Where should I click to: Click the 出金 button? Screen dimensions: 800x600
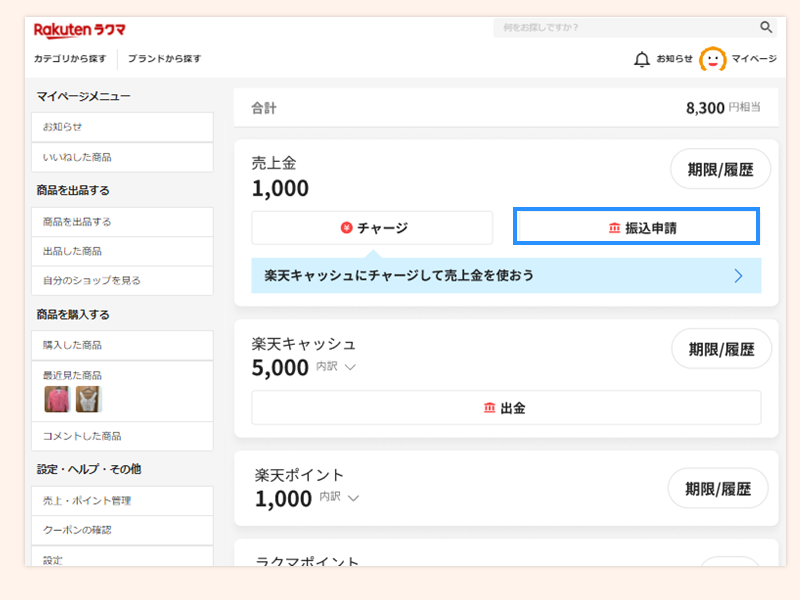pyautogui.click(x=506, y=408)
